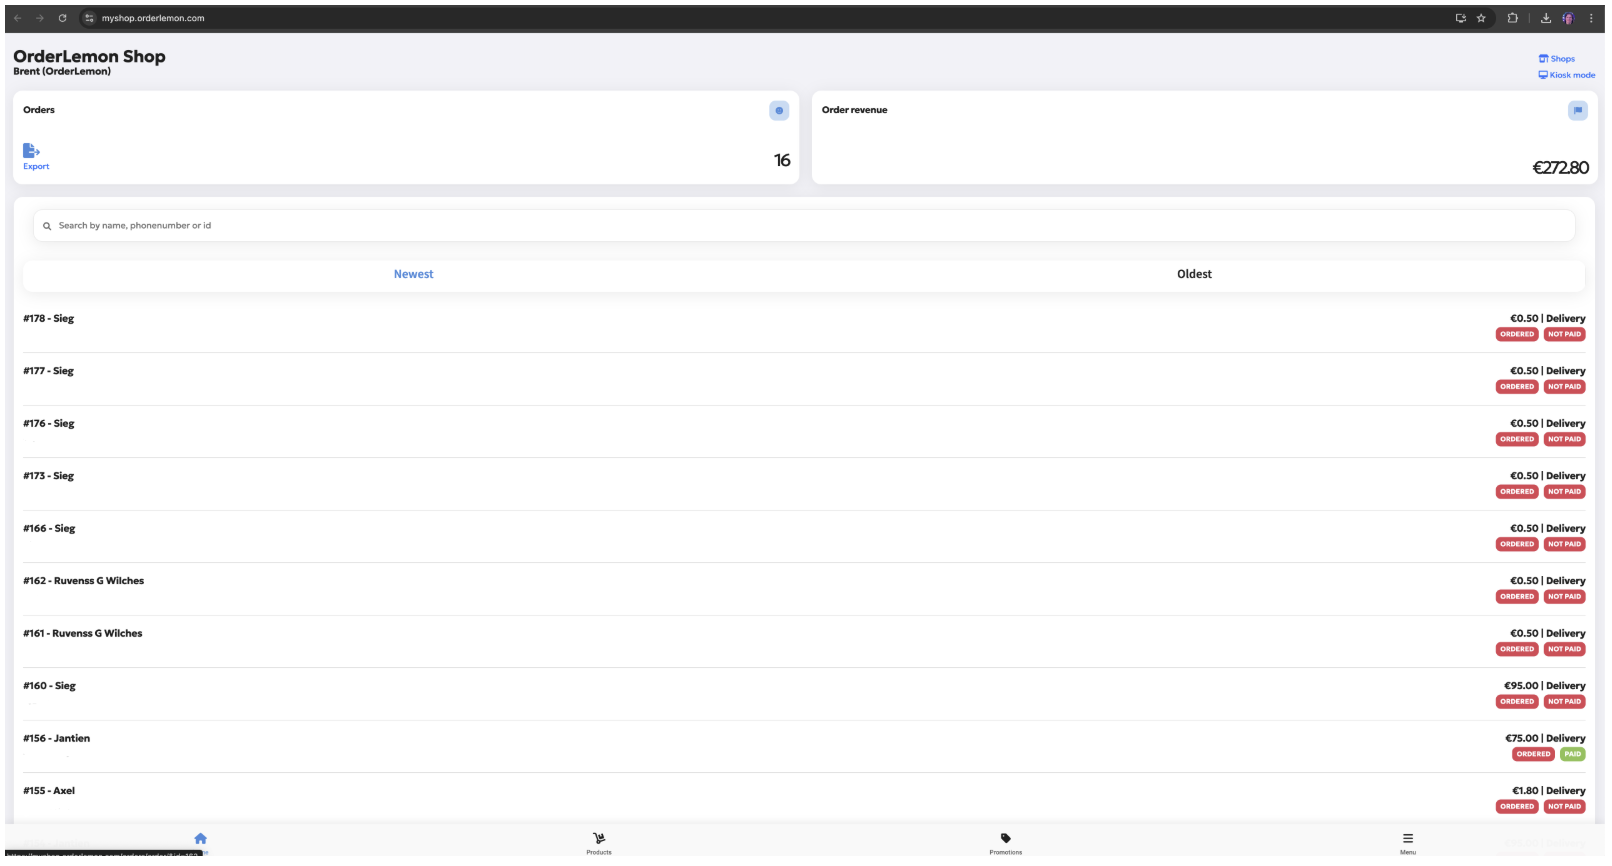Open order #162 - Ruvenss G Wilches
The height and width of the screenshot is (866, 1612).
[x=84, y=581]
